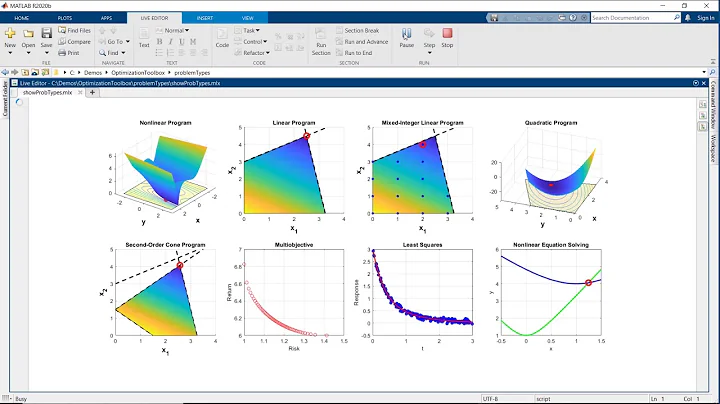Open the Control dropdown

(x=251, y=42)
